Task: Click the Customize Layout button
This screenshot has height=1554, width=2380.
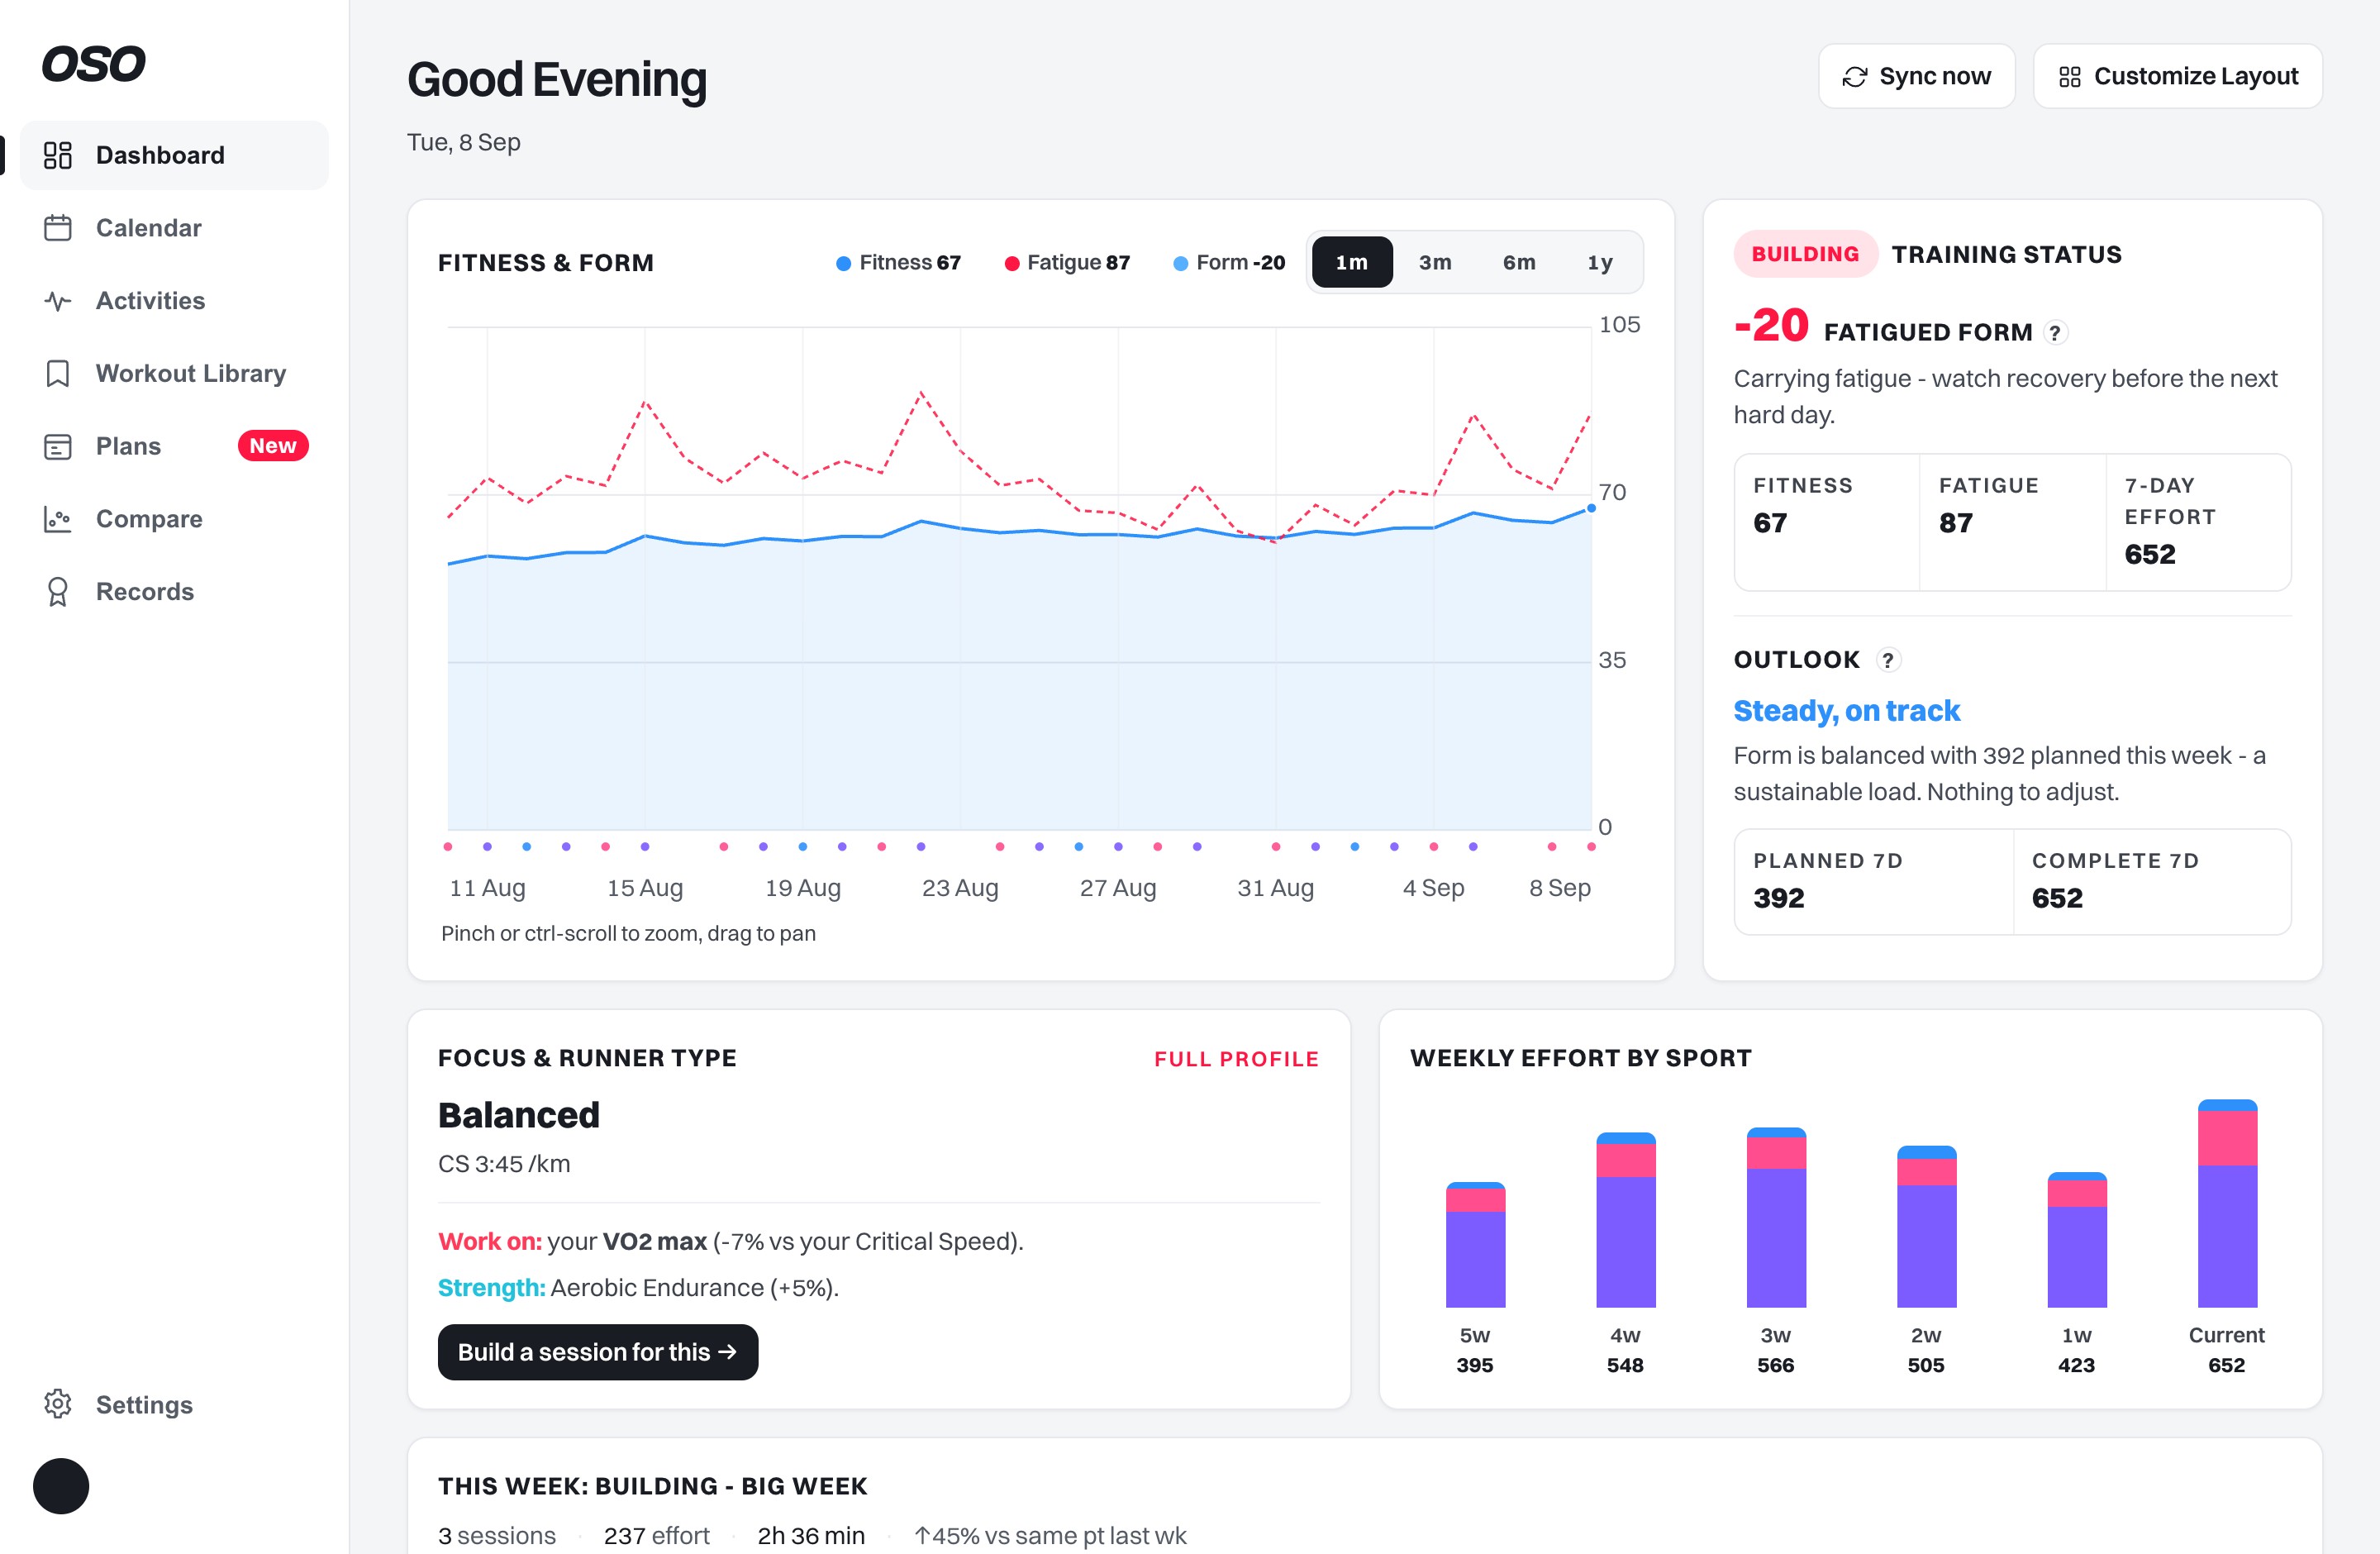Action: [2177, 76]
